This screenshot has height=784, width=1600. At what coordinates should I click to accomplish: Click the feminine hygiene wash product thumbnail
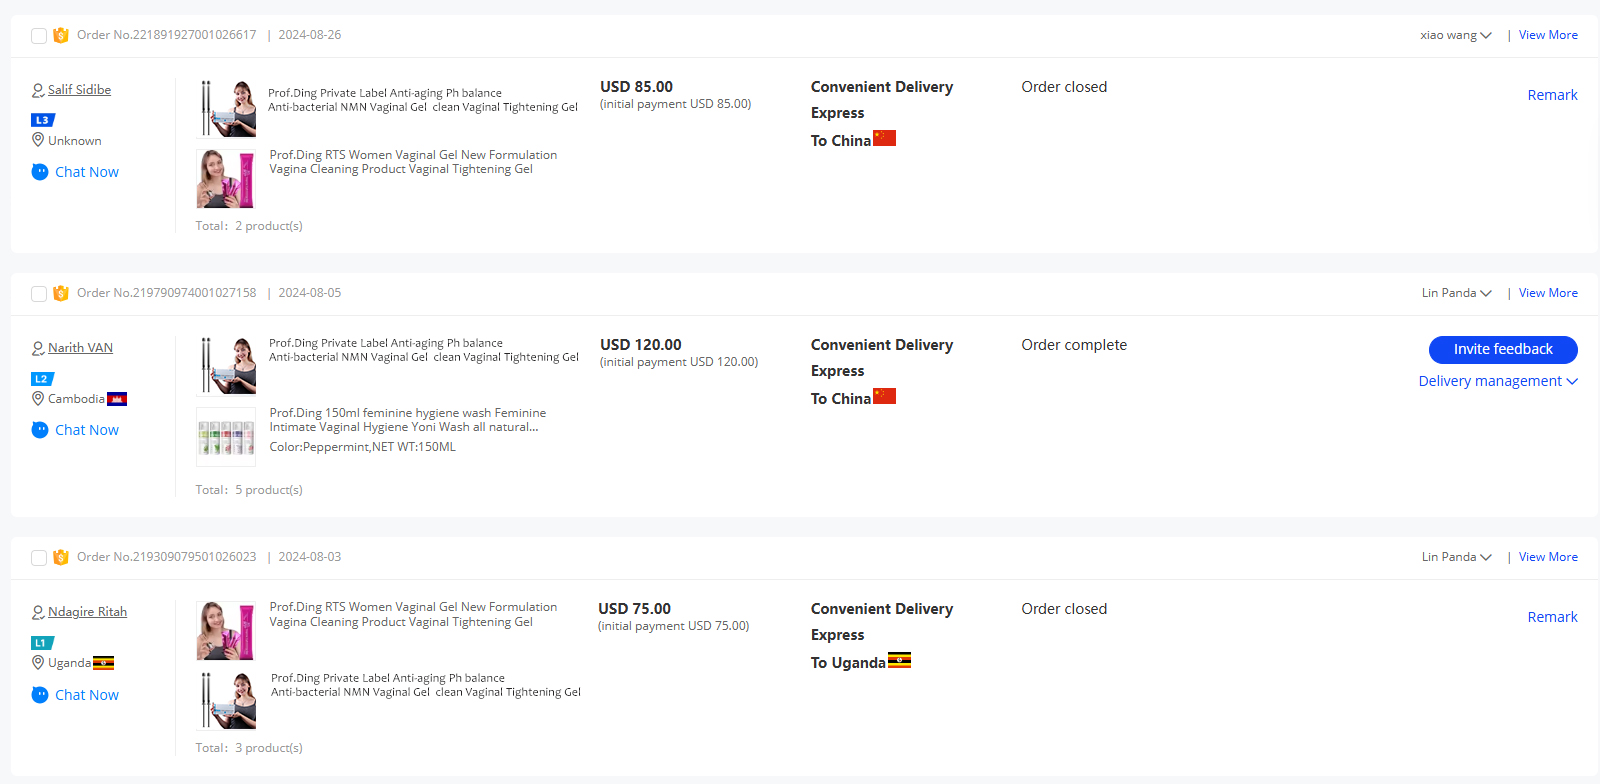[226, 437]
